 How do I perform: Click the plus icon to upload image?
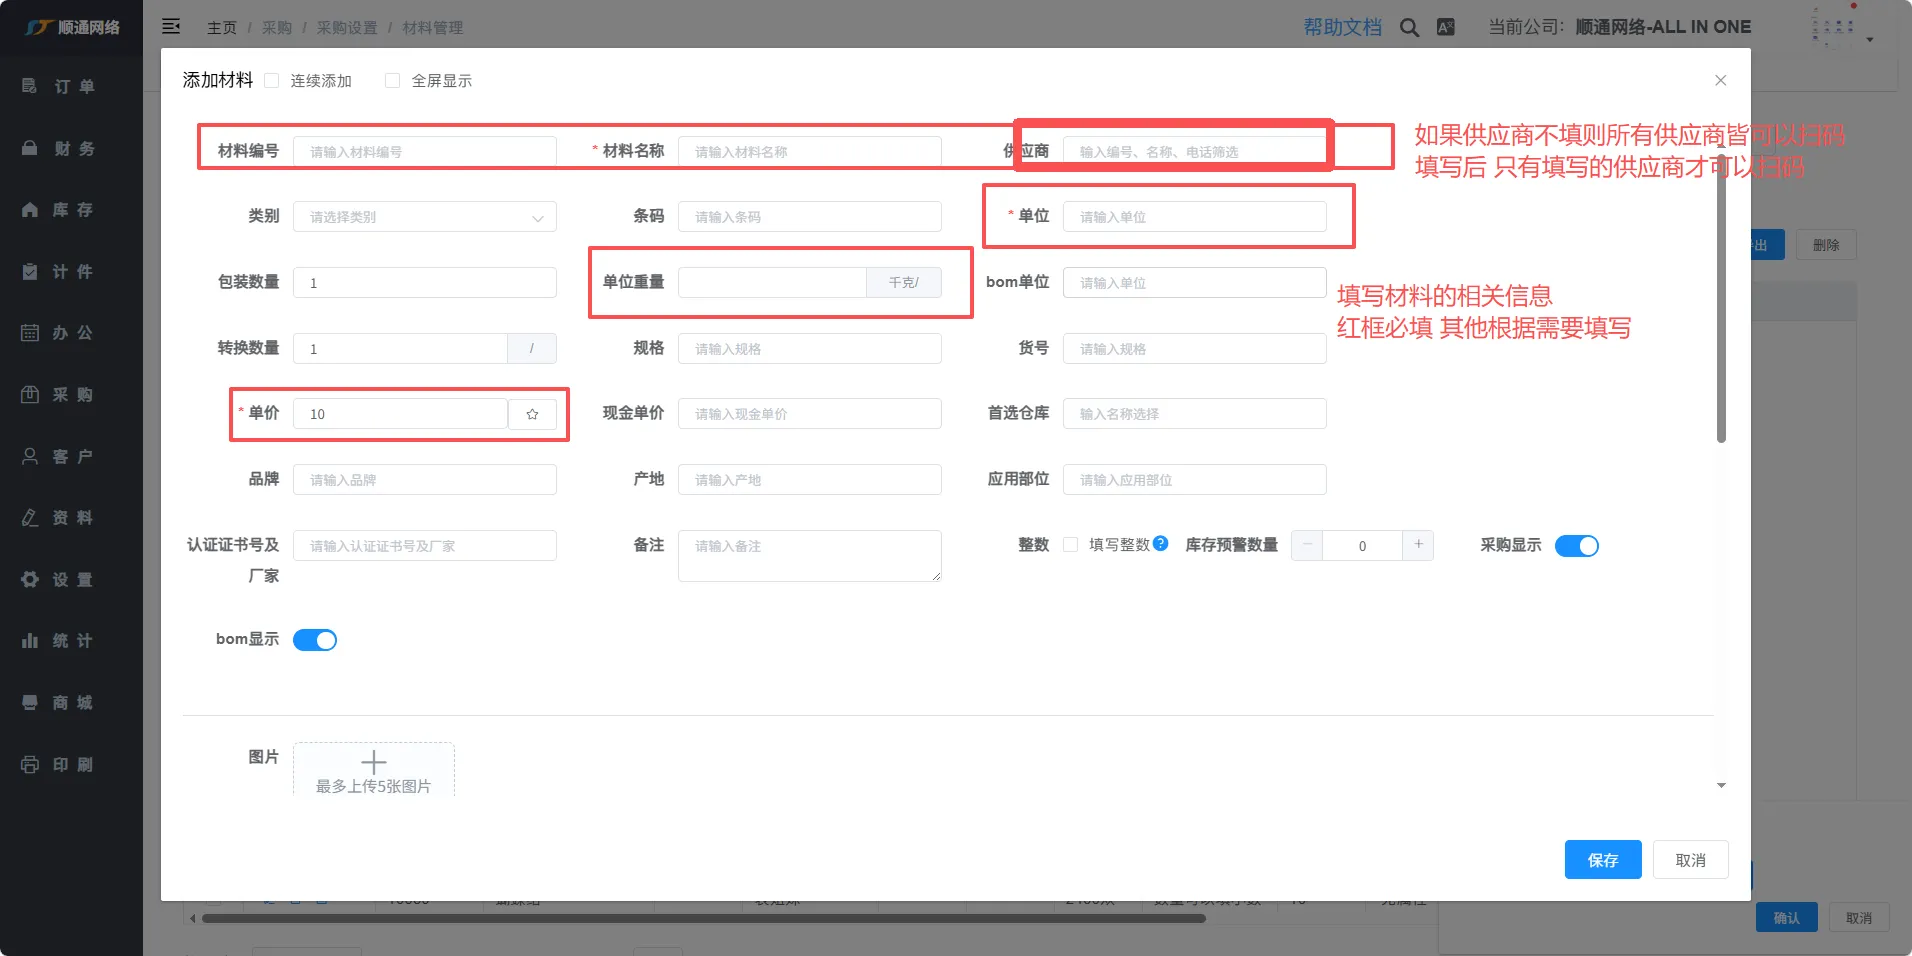[373, 763]
